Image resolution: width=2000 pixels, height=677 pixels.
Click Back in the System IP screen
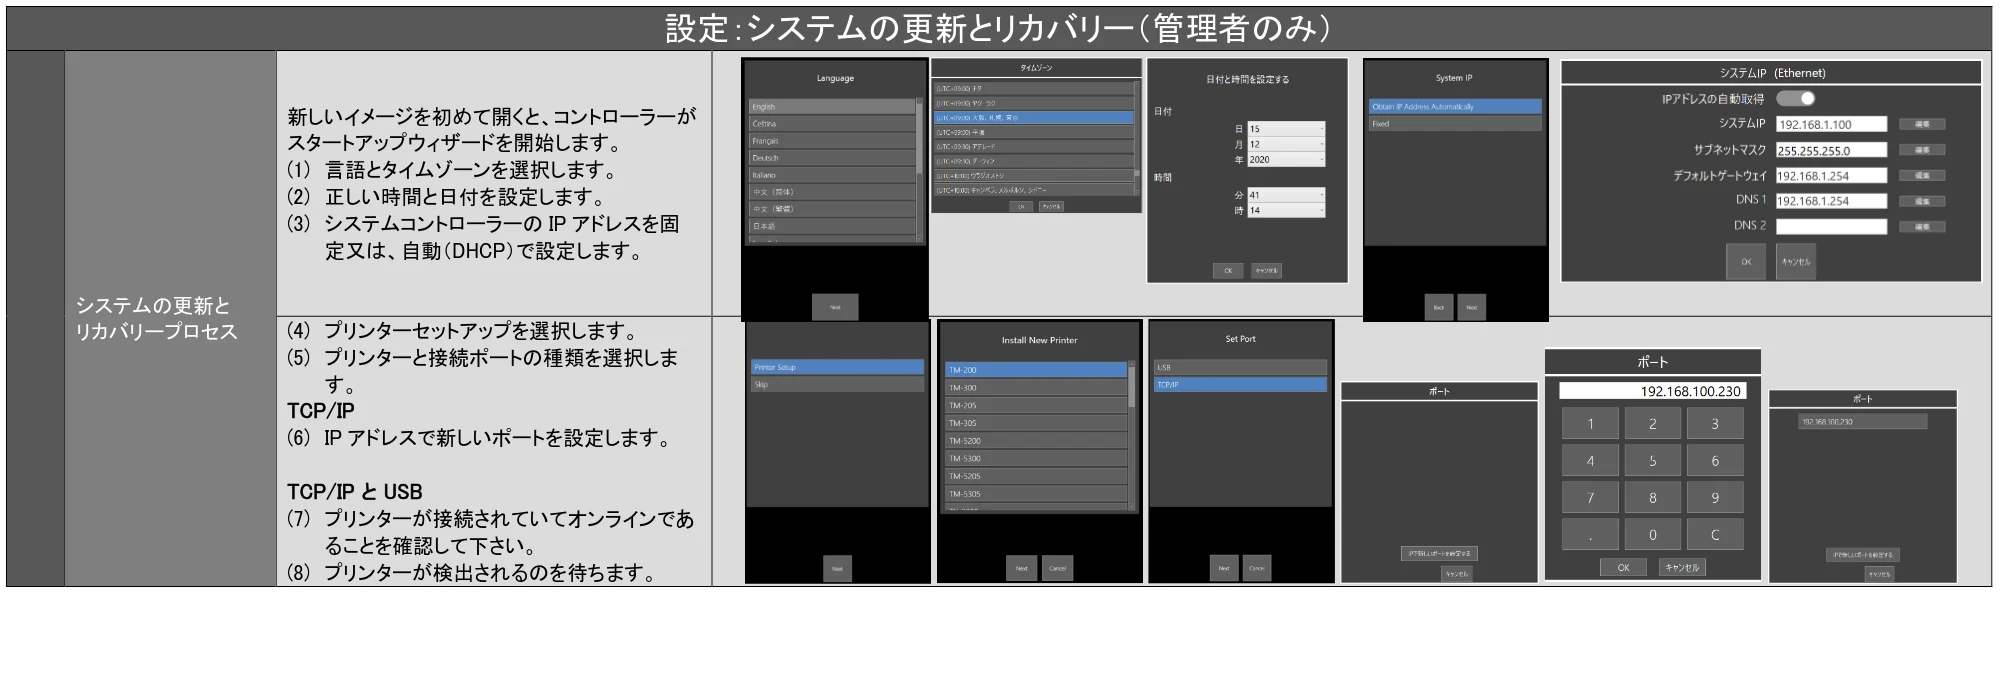click(x=1439, y=307)
